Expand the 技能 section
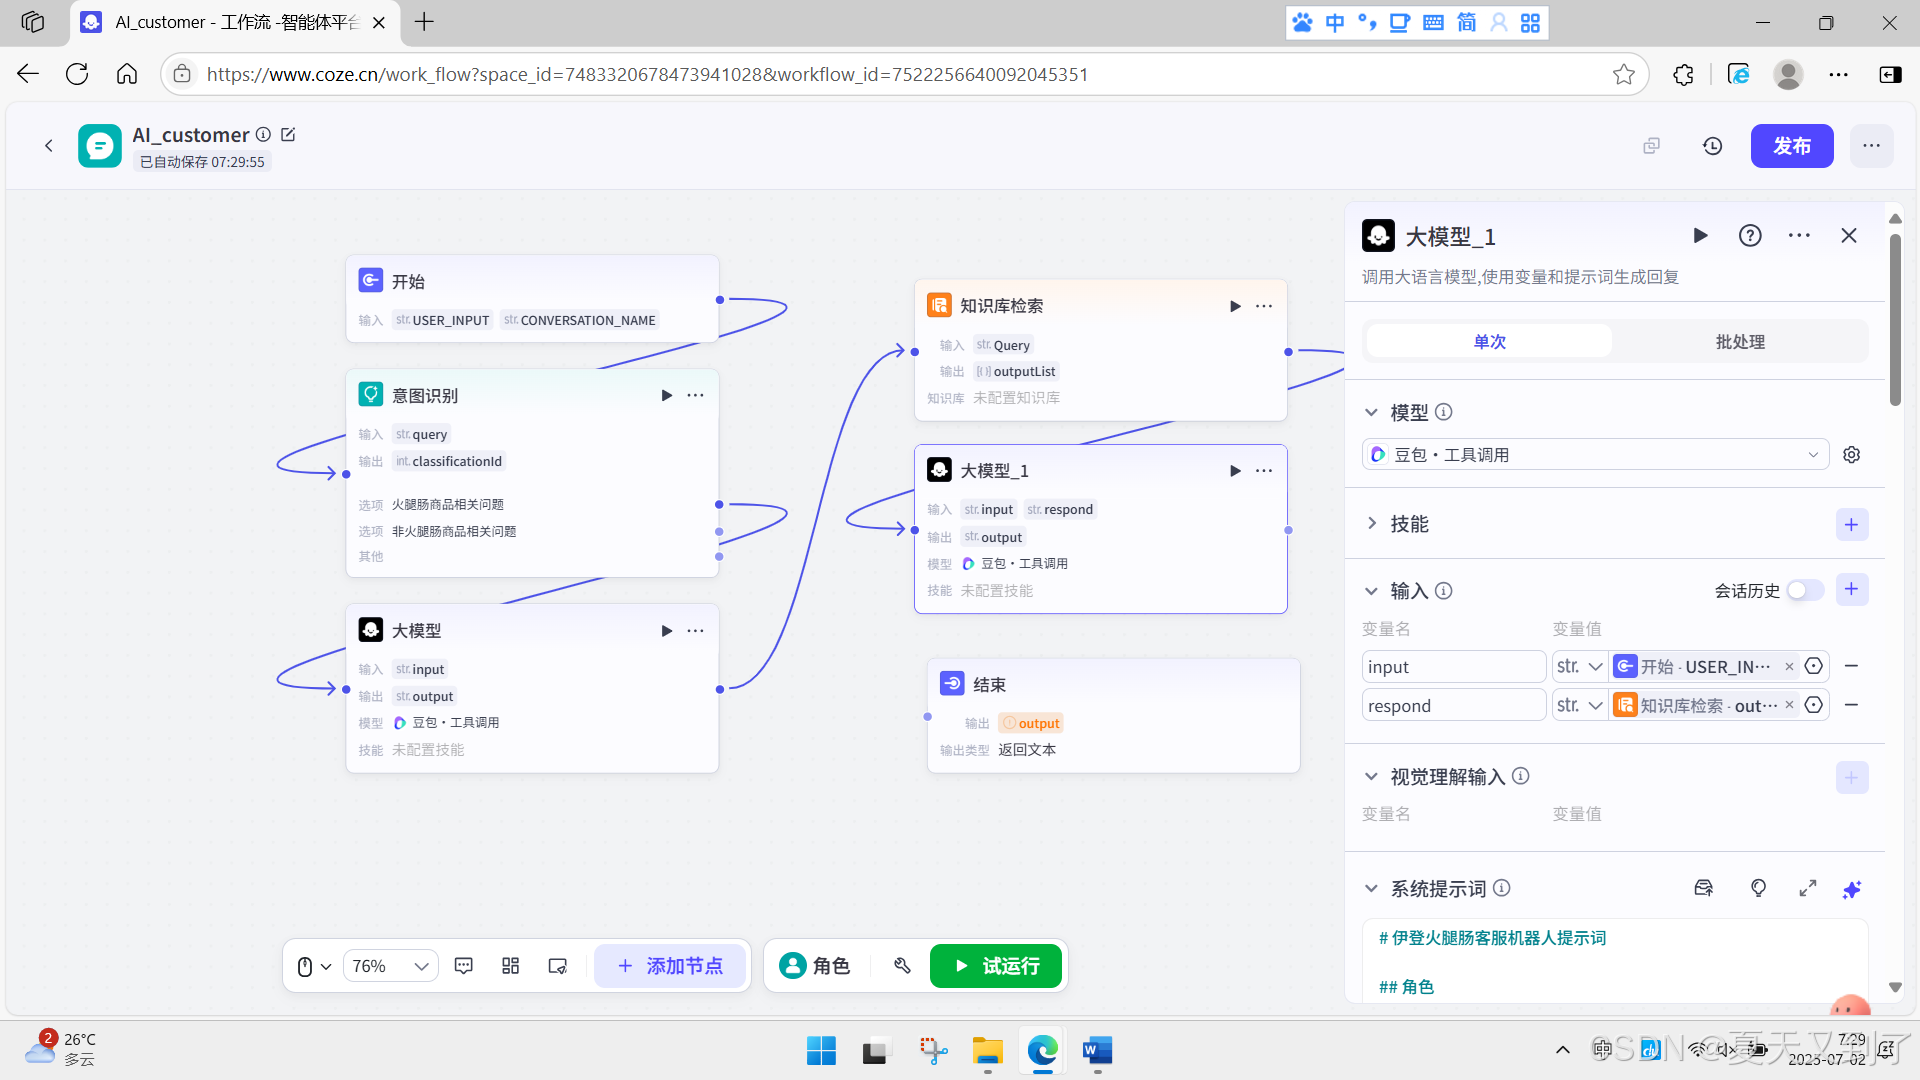 (x=1372, y=524)
